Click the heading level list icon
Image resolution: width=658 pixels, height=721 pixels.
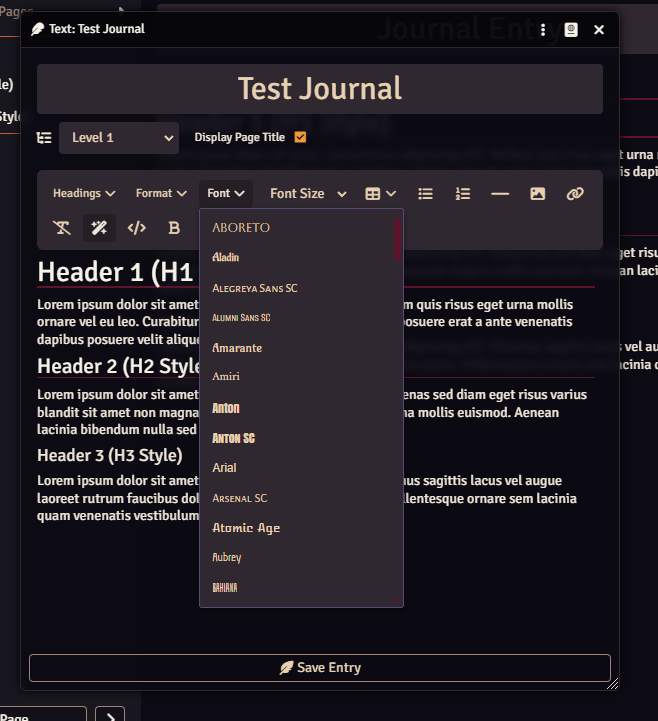tap(44, 138)
